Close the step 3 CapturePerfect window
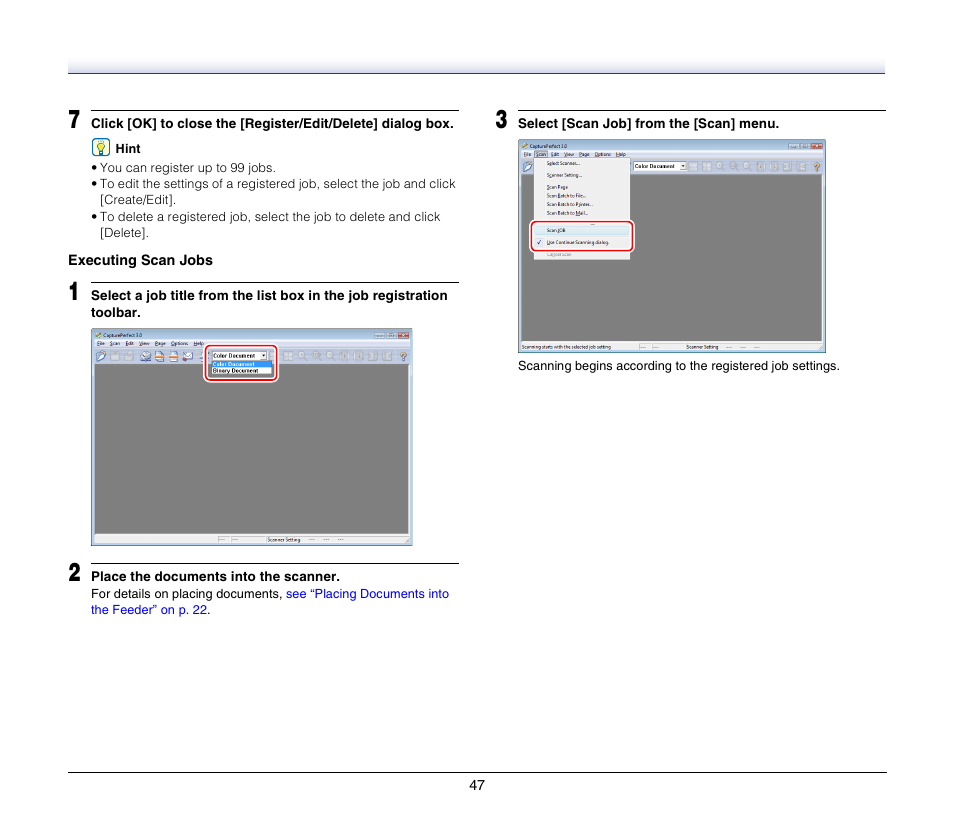954x818 pixels. (x=816, y=146)
